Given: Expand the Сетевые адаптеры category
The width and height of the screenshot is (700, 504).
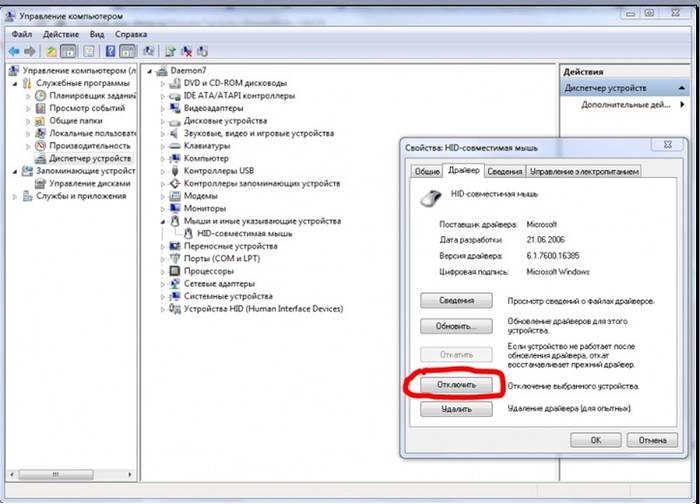Looking at the screenshot, I should (163, 284).
